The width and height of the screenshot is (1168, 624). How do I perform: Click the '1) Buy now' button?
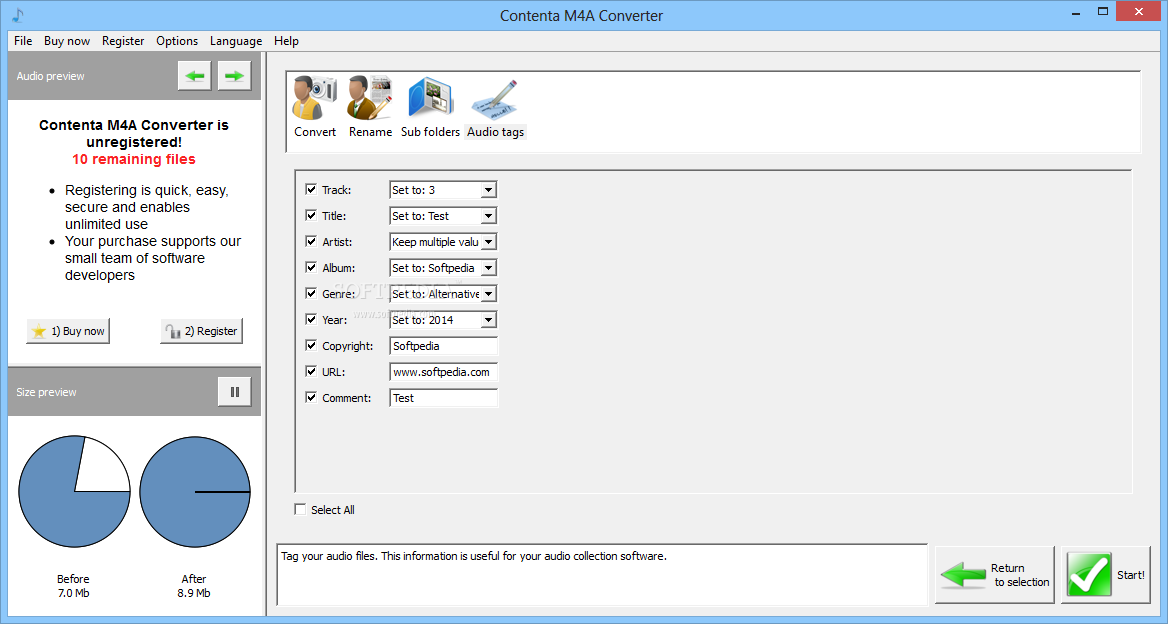pos(68,331)
